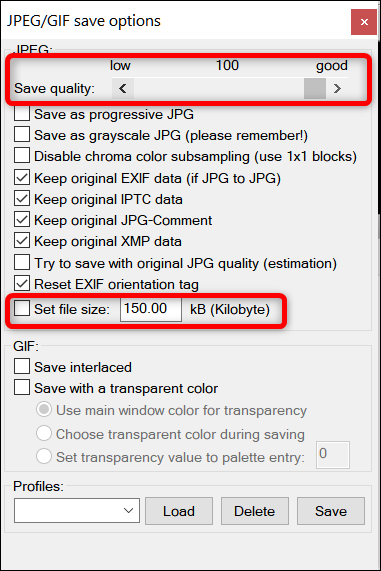Image resolution: width=381 pixels, height=571 pixels.
Task: Uncheck Keep original XMP data
Action: pyautogui.click(x=22, y=241)
